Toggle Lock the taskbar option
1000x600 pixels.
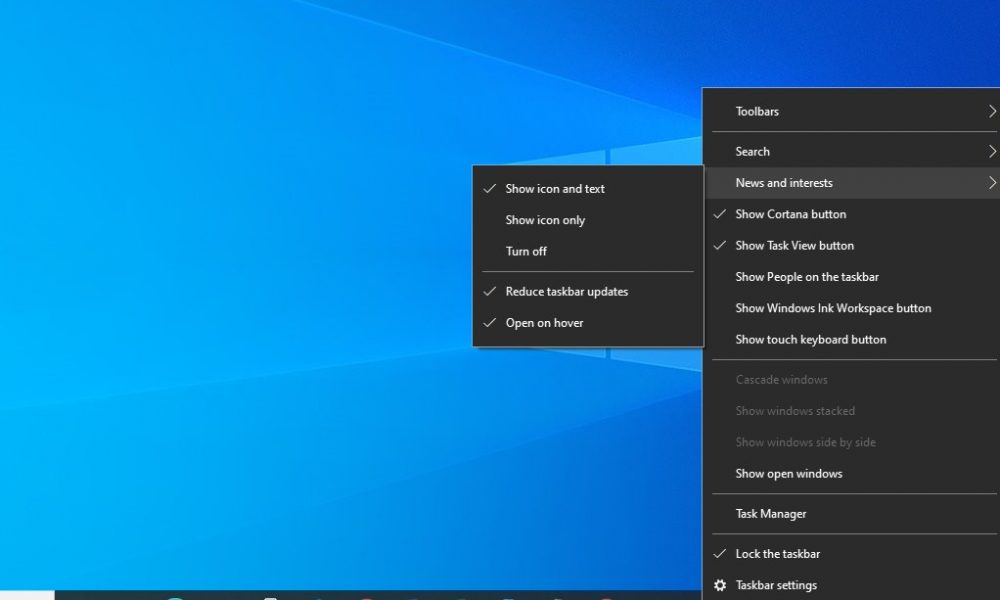(x=777, y=554)
